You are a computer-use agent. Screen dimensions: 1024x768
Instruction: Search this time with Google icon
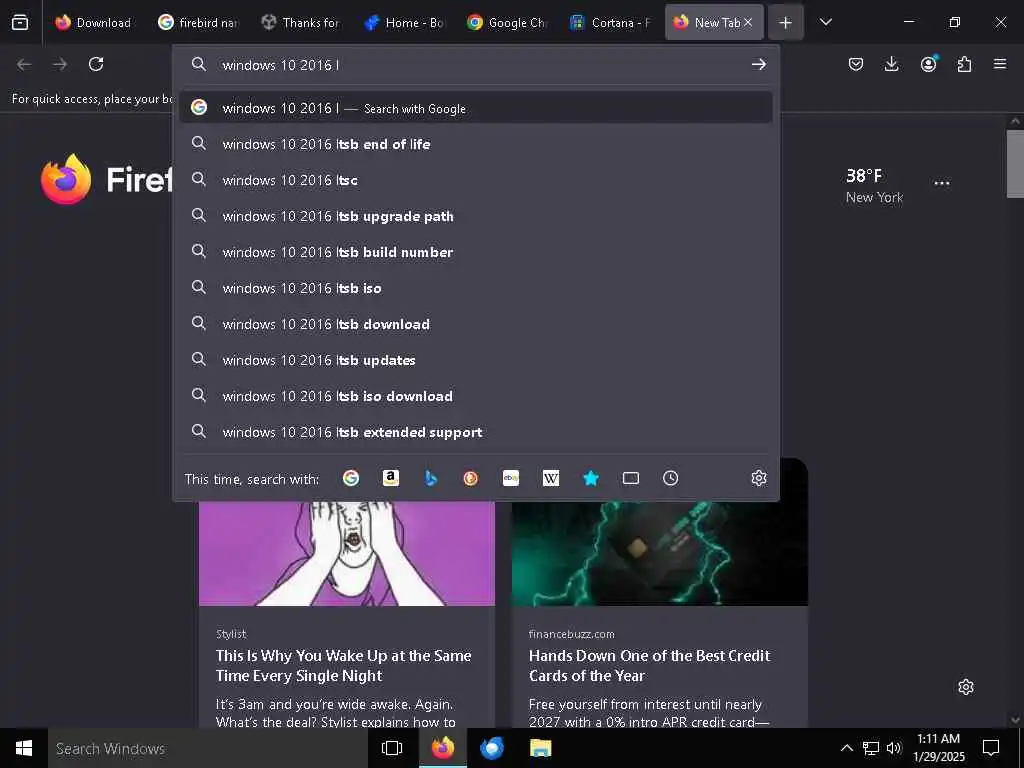pos(351,478)
